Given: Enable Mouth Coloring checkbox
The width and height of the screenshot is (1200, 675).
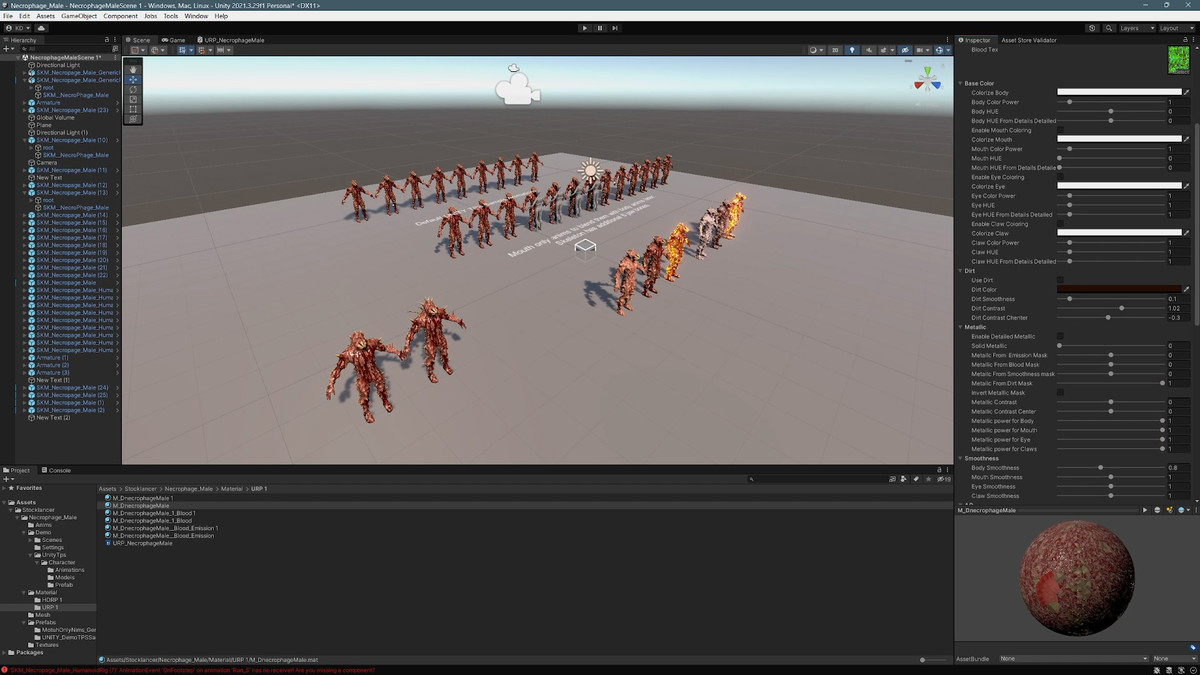Looking at the screenshot, I should pos(1061,130).
